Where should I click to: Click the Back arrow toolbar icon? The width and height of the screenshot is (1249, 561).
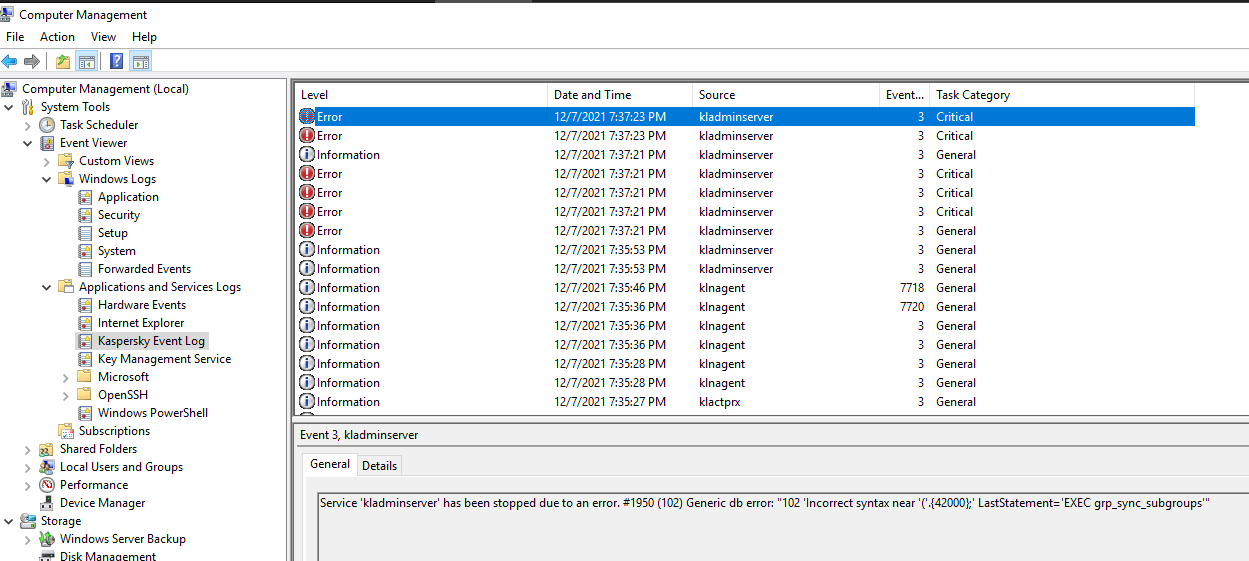click(x=10, y=62)
